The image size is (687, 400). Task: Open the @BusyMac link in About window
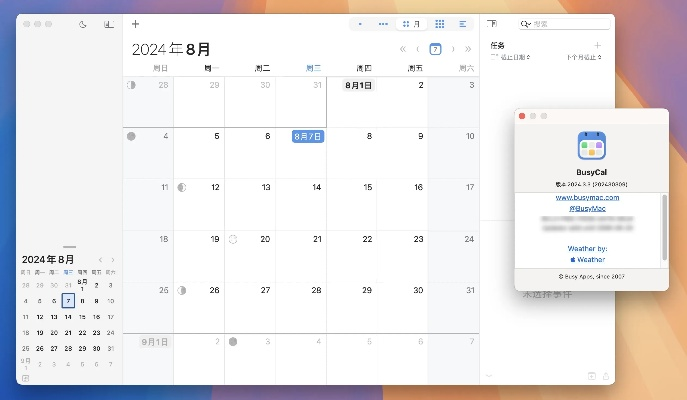point(587,209)
